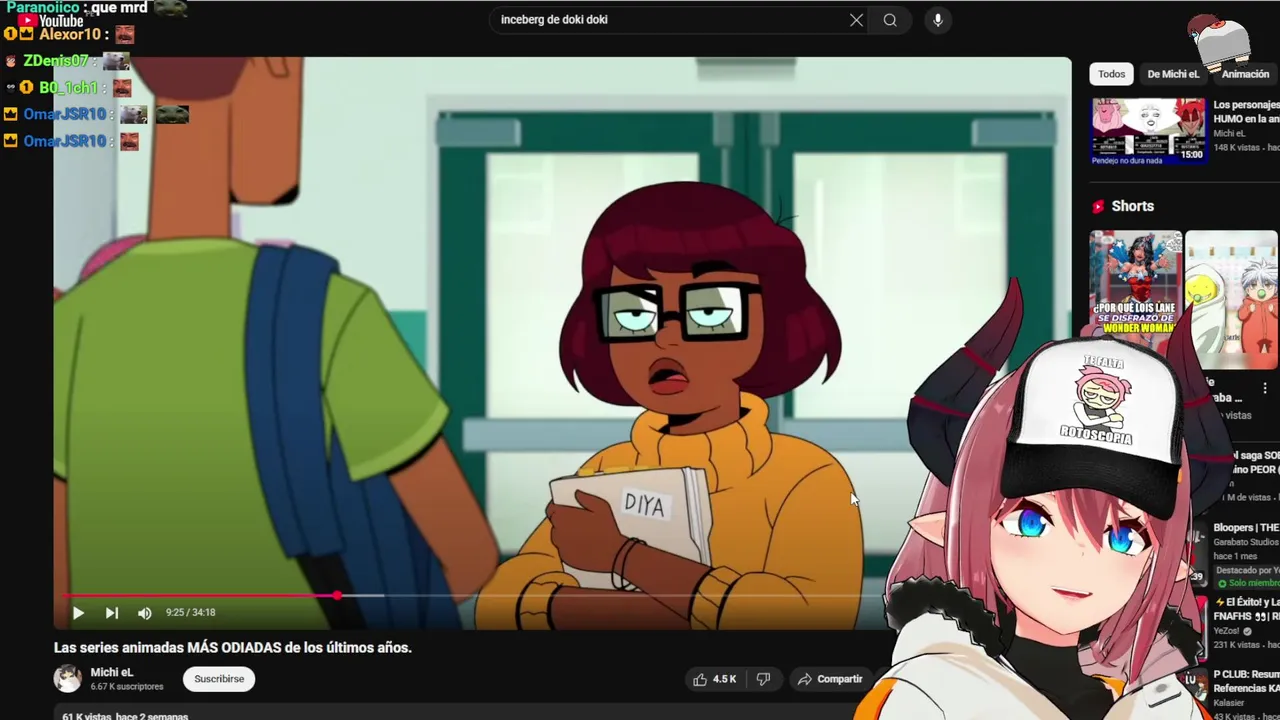This screenshot has width=1280, height=720.
Task: Open the 'El Éxito! y La FNAFHS' video
Action: (x=1246, y=609)
